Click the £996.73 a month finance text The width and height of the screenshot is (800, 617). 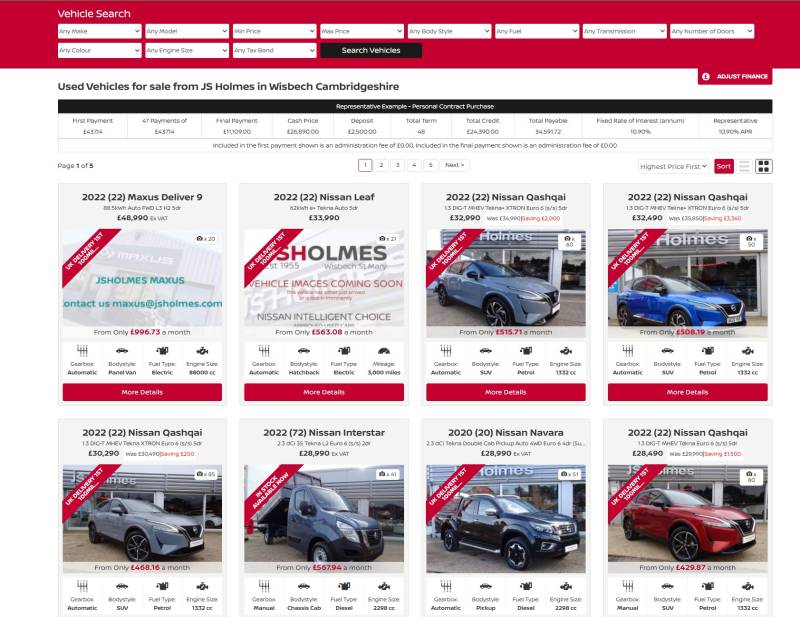[x=142, y=332]
